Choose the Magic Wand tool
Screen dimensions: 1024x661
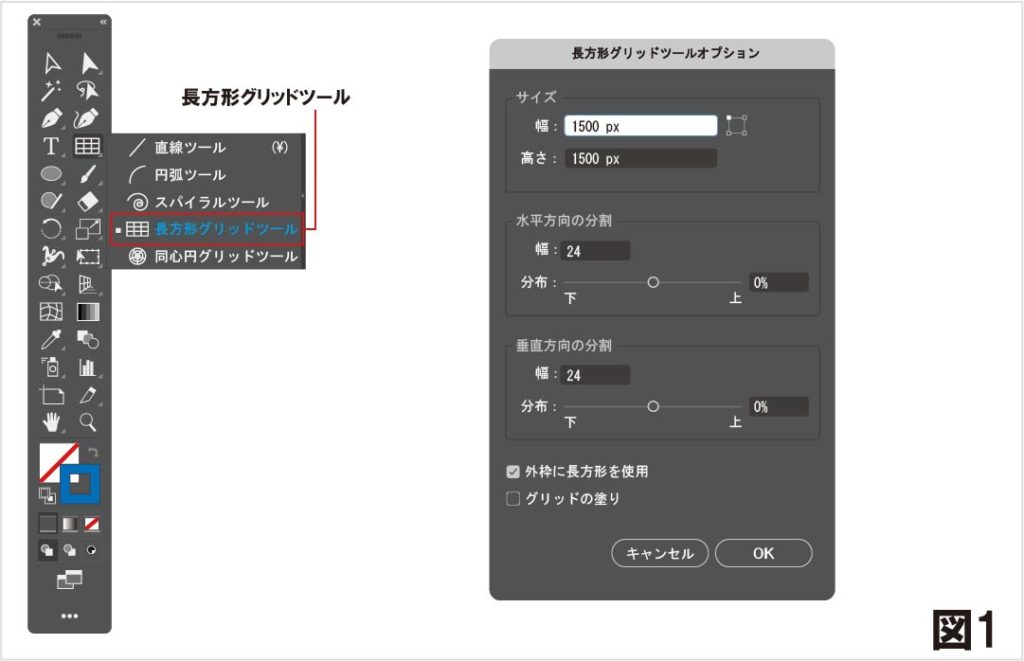(52, 92)
